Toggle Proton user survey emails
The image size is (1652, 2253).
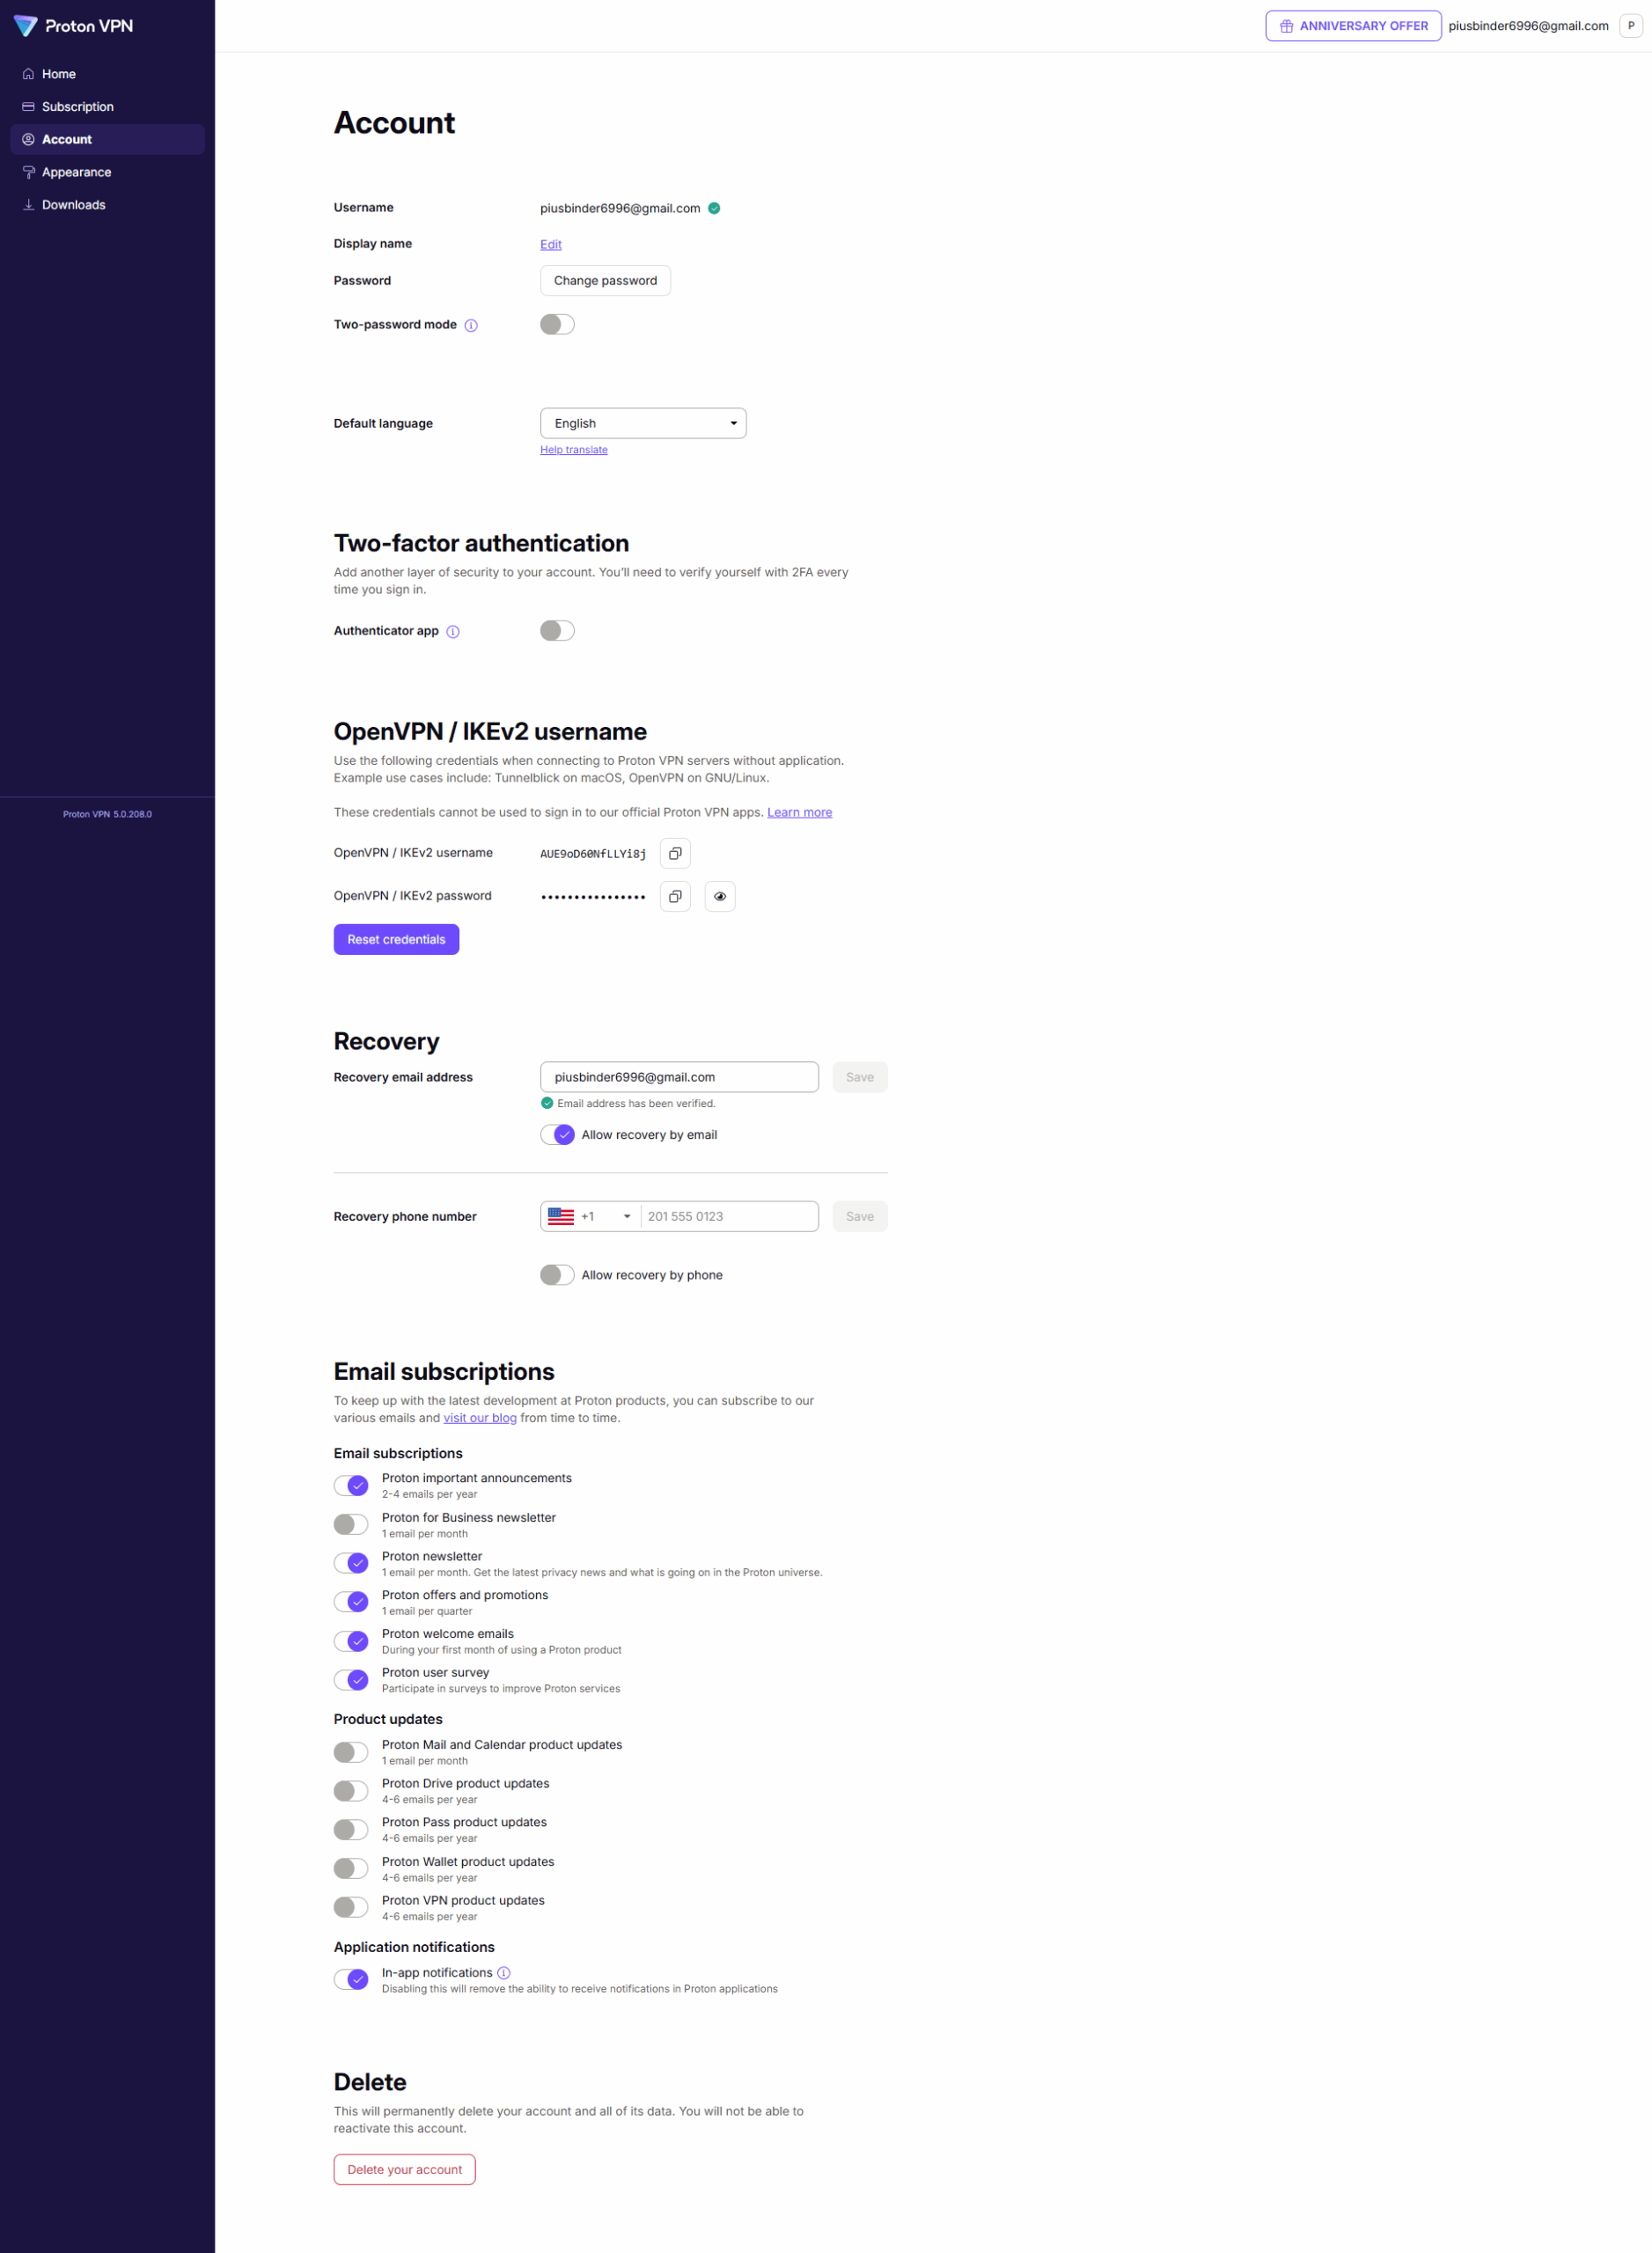pos(351,1679)
